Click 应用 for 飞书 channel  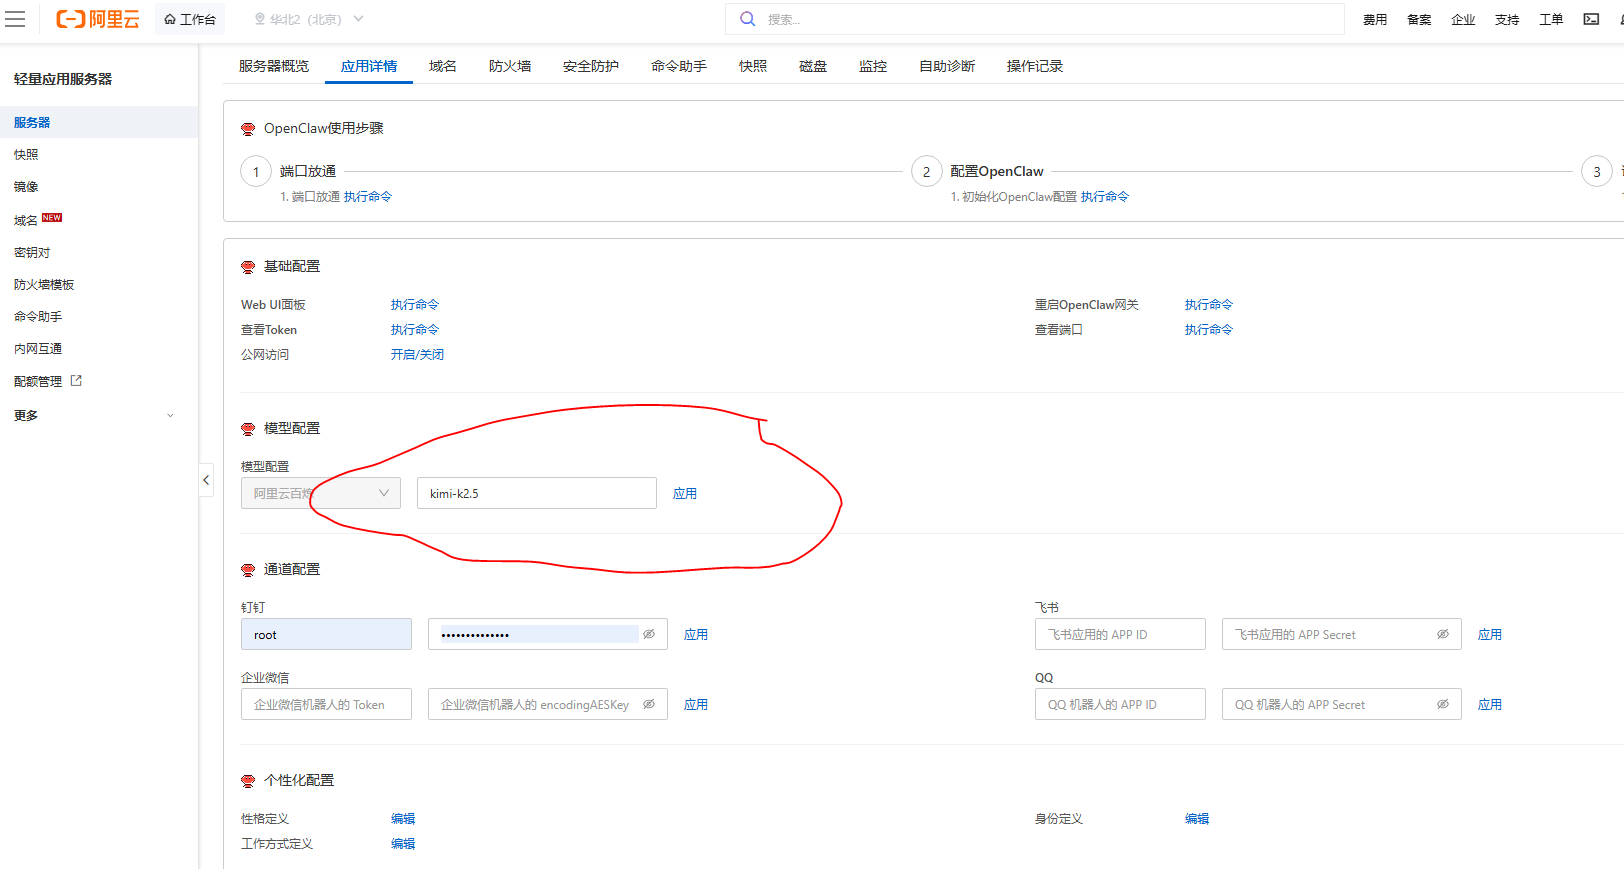(x=1490, y=635)
